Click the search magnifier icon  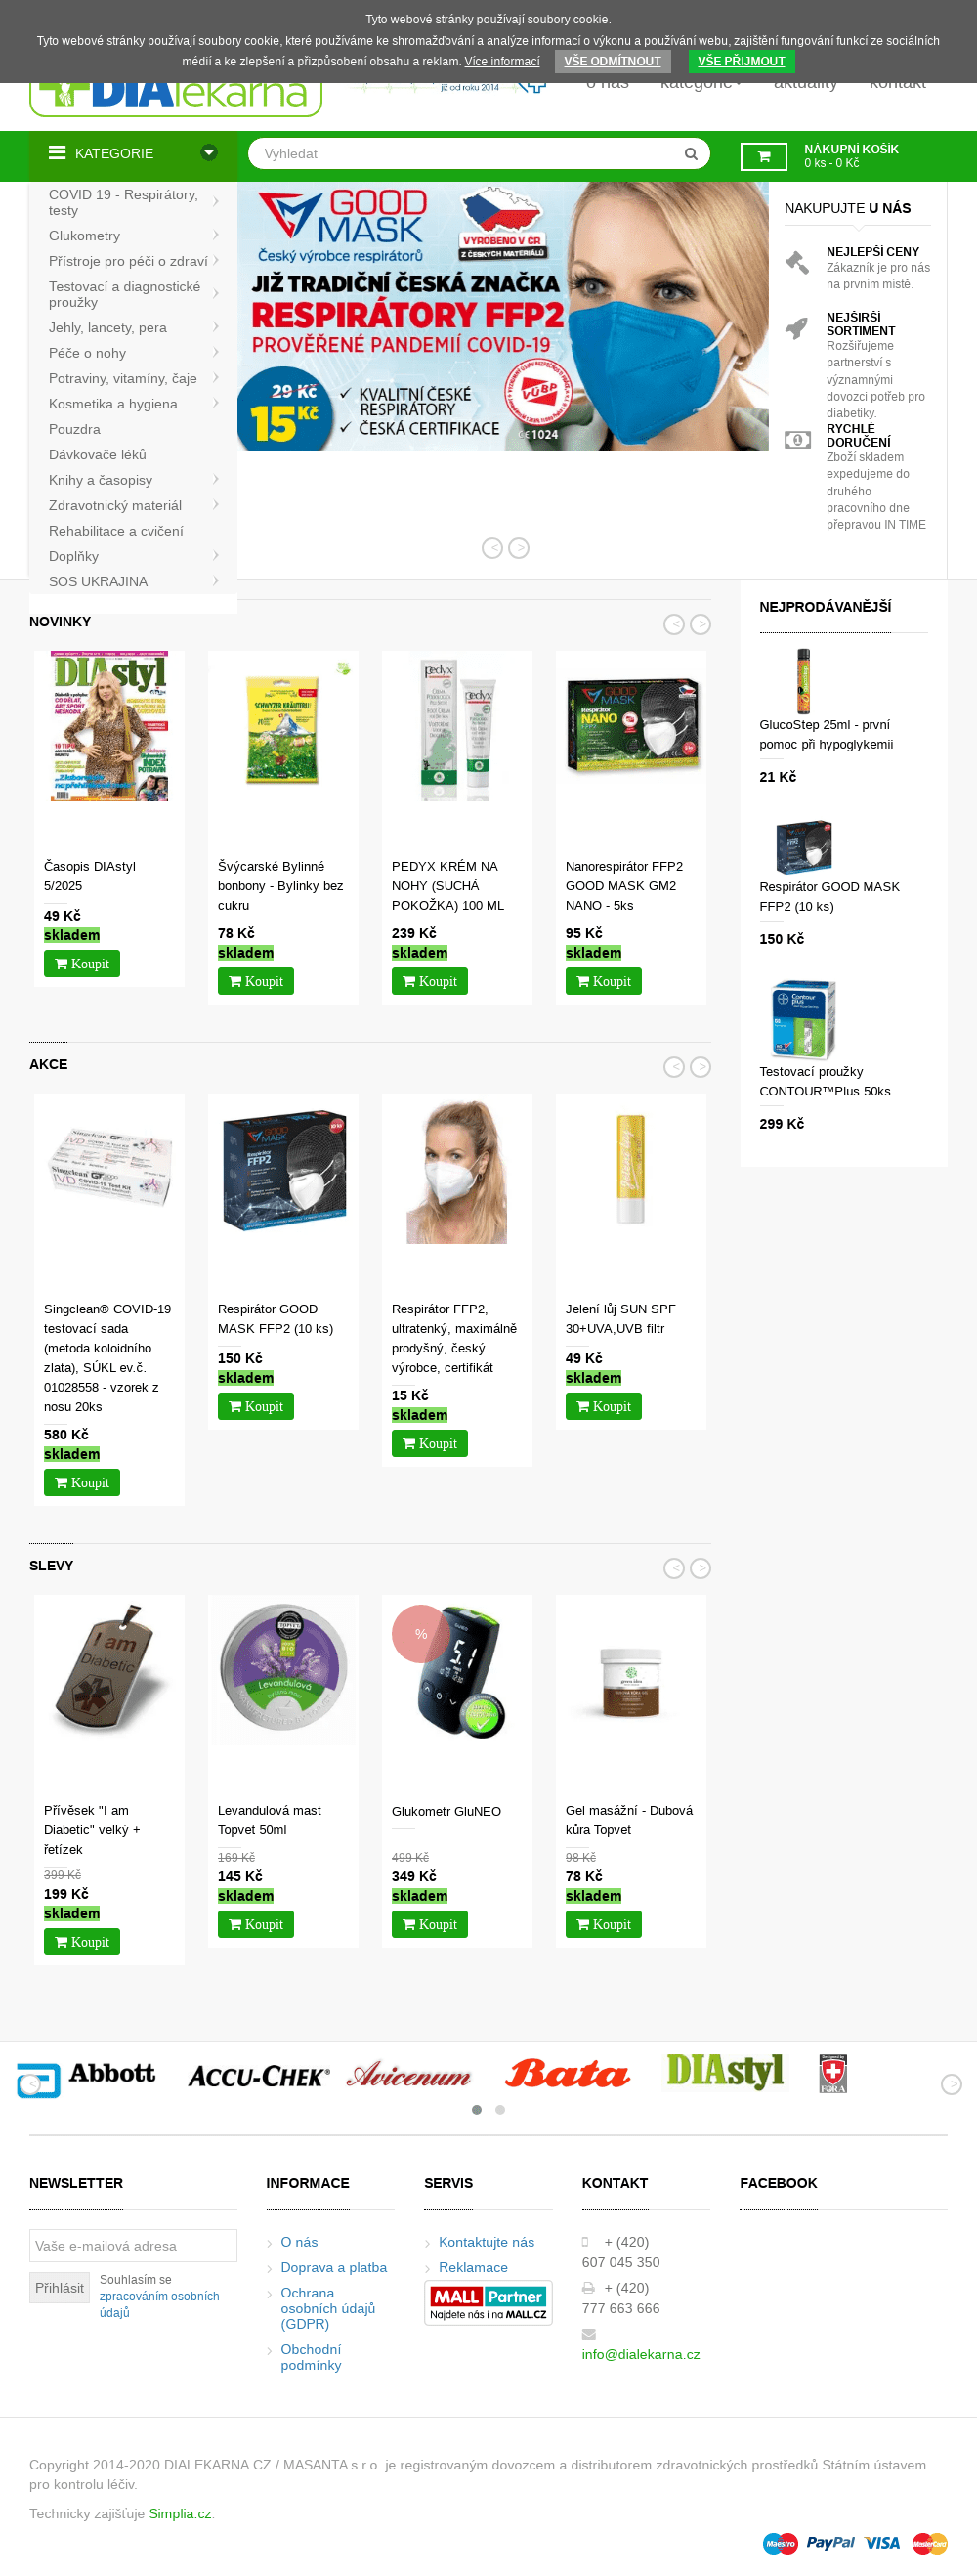690,154
